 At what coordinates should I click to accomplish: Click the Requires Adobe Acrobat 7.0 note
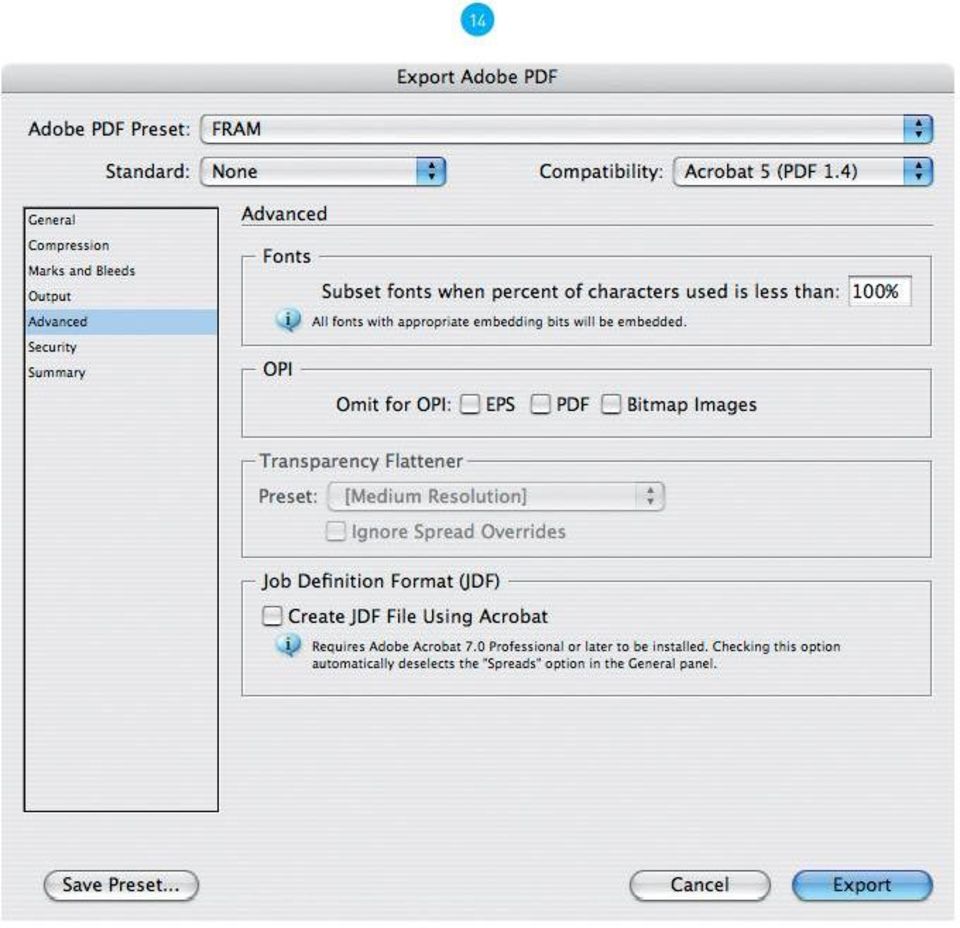[x=576, y=655]
